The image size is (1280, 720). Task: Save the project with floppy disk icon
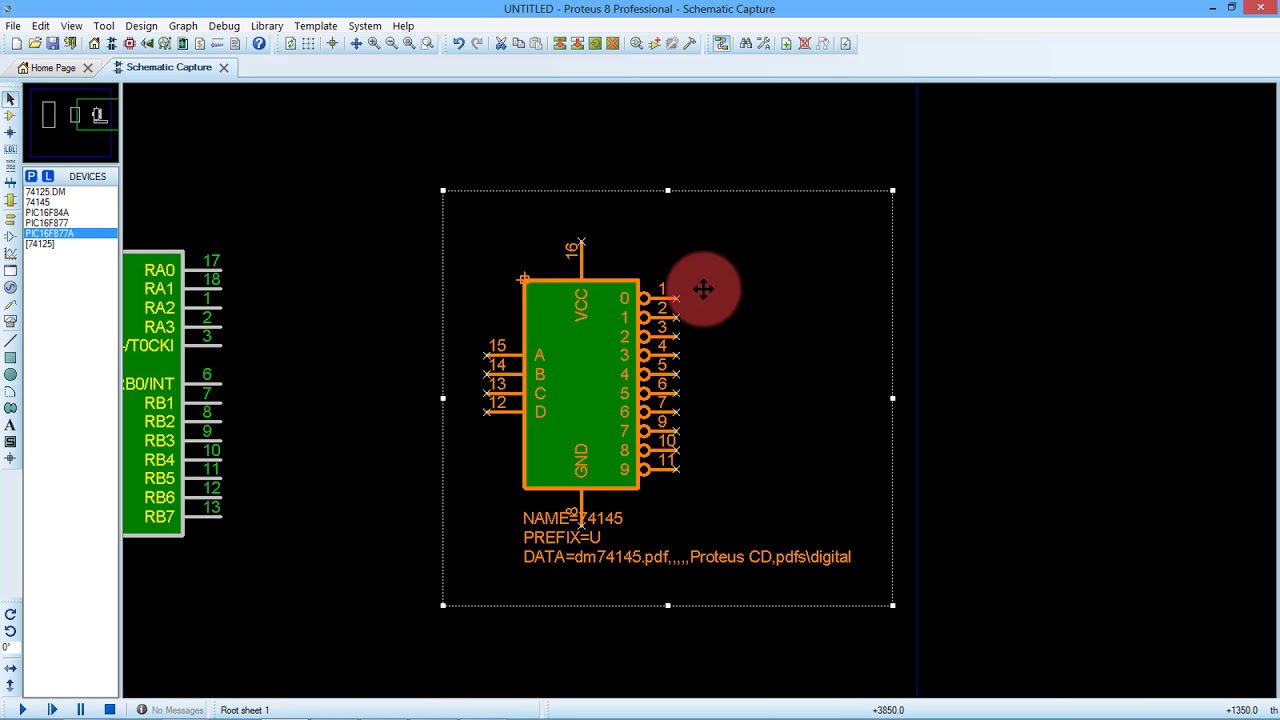coord(53,43)
